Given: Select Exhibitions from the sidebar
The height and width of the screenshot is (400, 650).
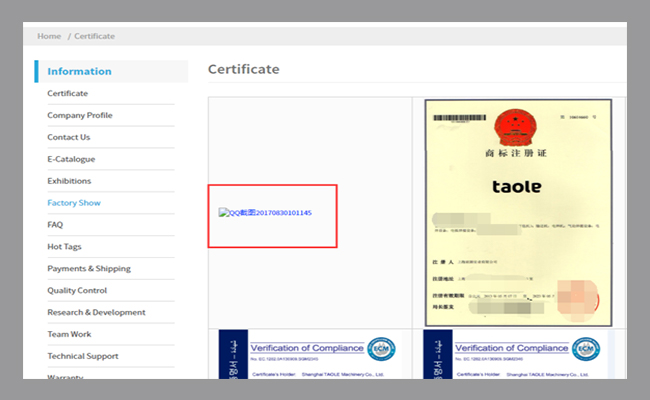Looking at the screenshot, I should coord(69,181).
